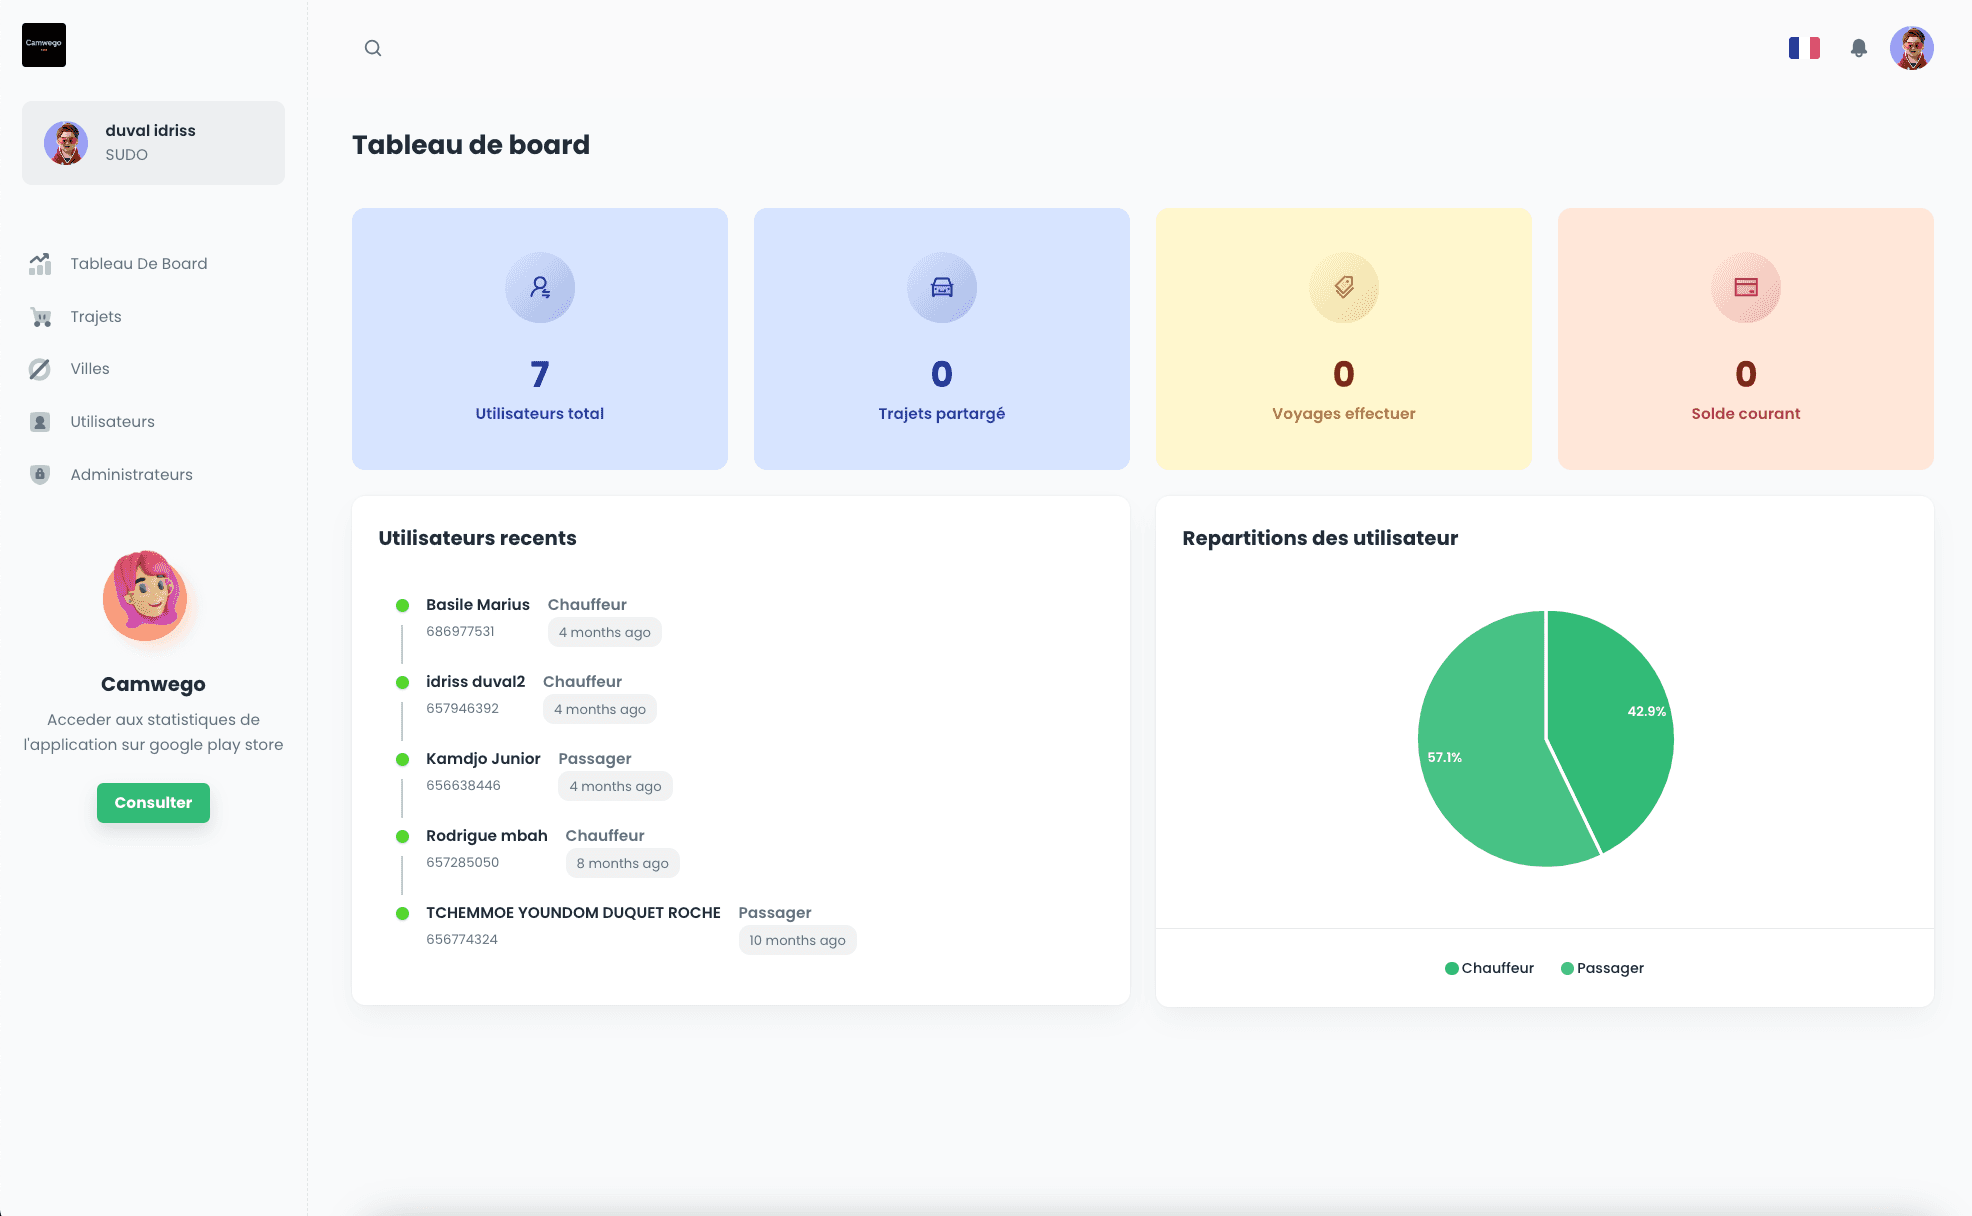Click the Administrateurs lock icon in sidebar

click(40, 474)
